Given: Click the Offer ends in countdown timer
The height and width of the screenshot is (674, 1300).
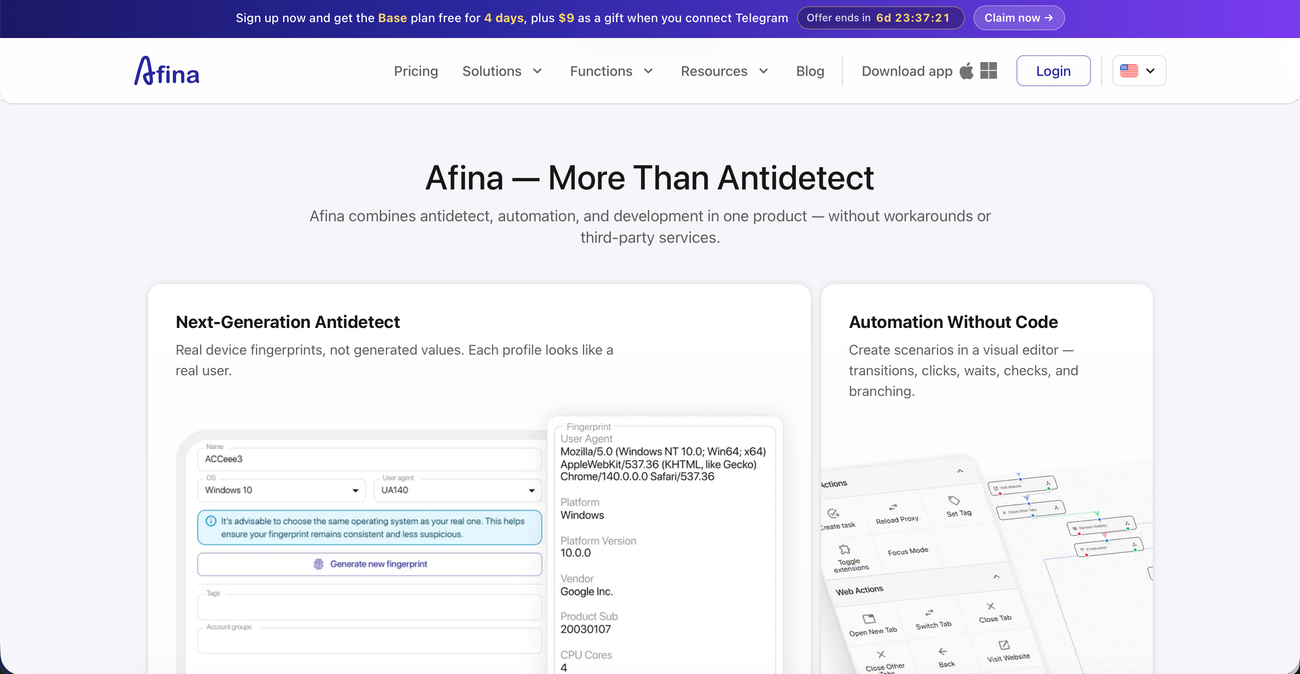Looking at the screenshot, I should 881,18.
